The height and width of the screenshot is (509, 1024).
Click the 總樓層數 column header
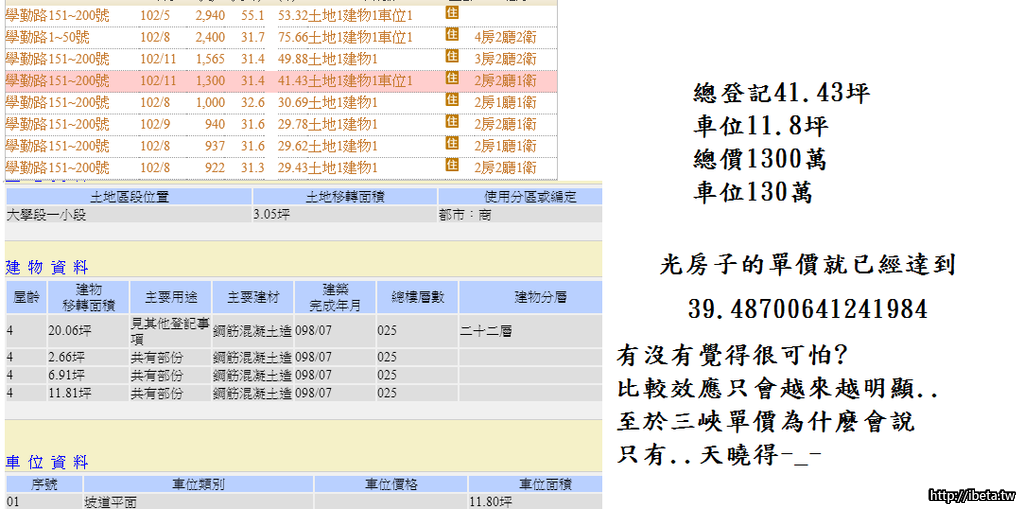(x=416, y=298)
